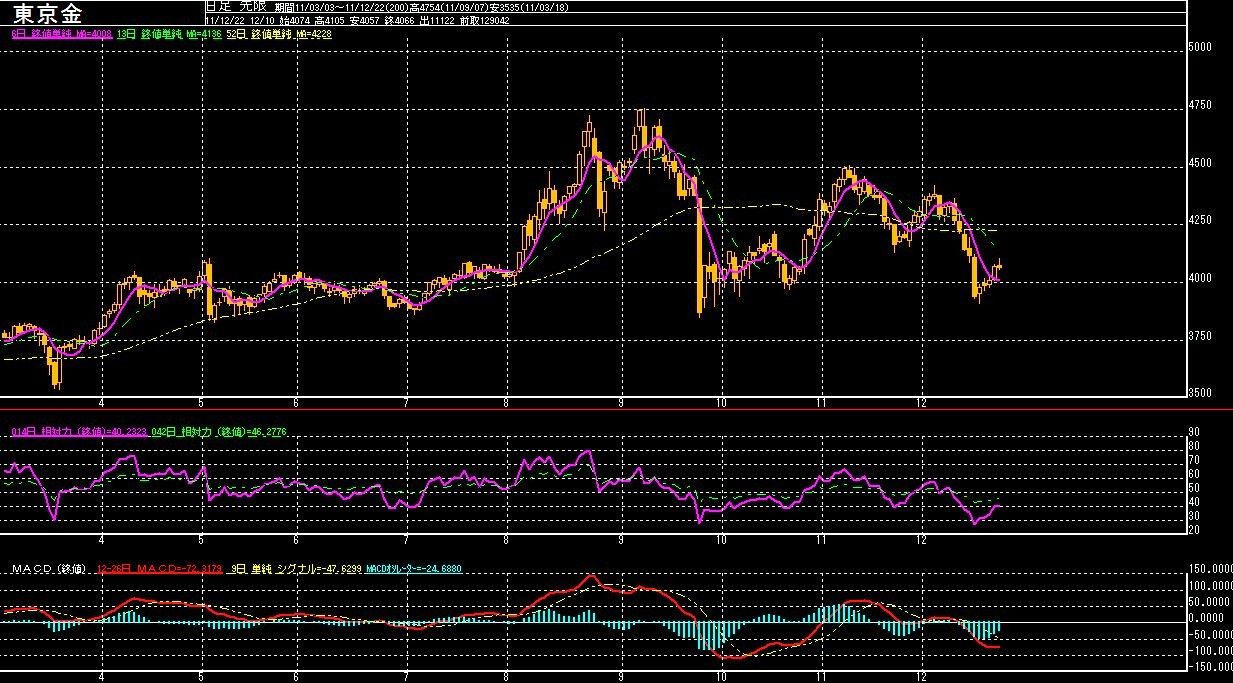
Task: Click month 6 label under price chart
Action: click(x=297, y=402)
